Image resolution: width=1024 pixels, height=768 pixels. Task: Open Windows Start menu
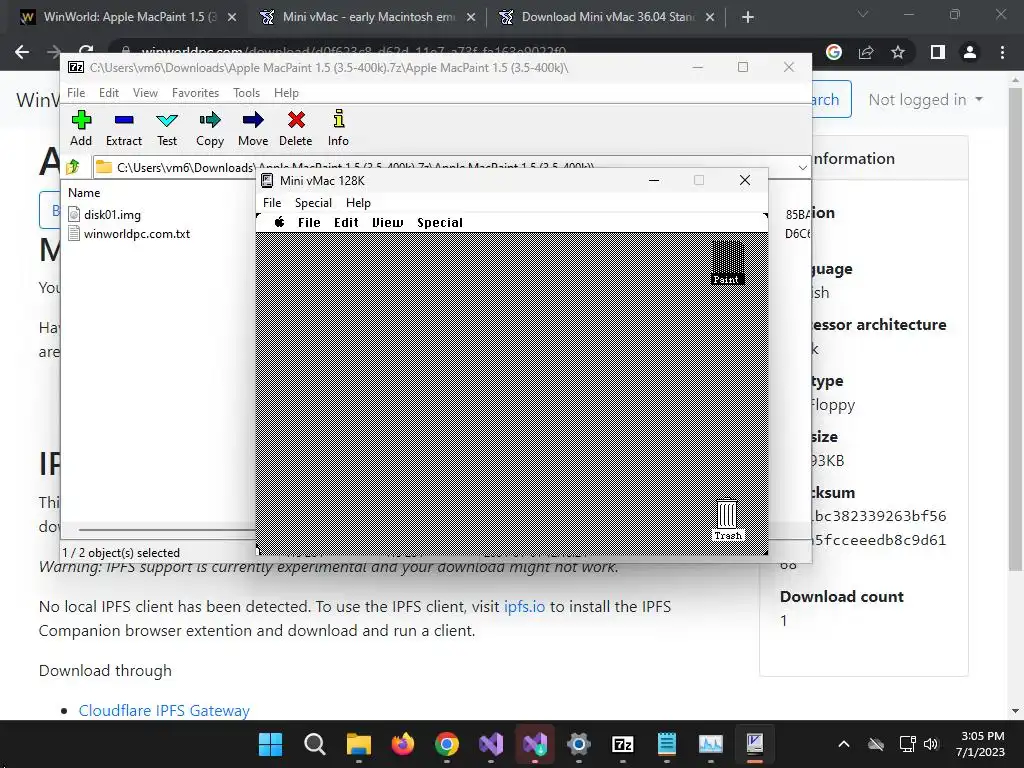[x=270, y=744]
